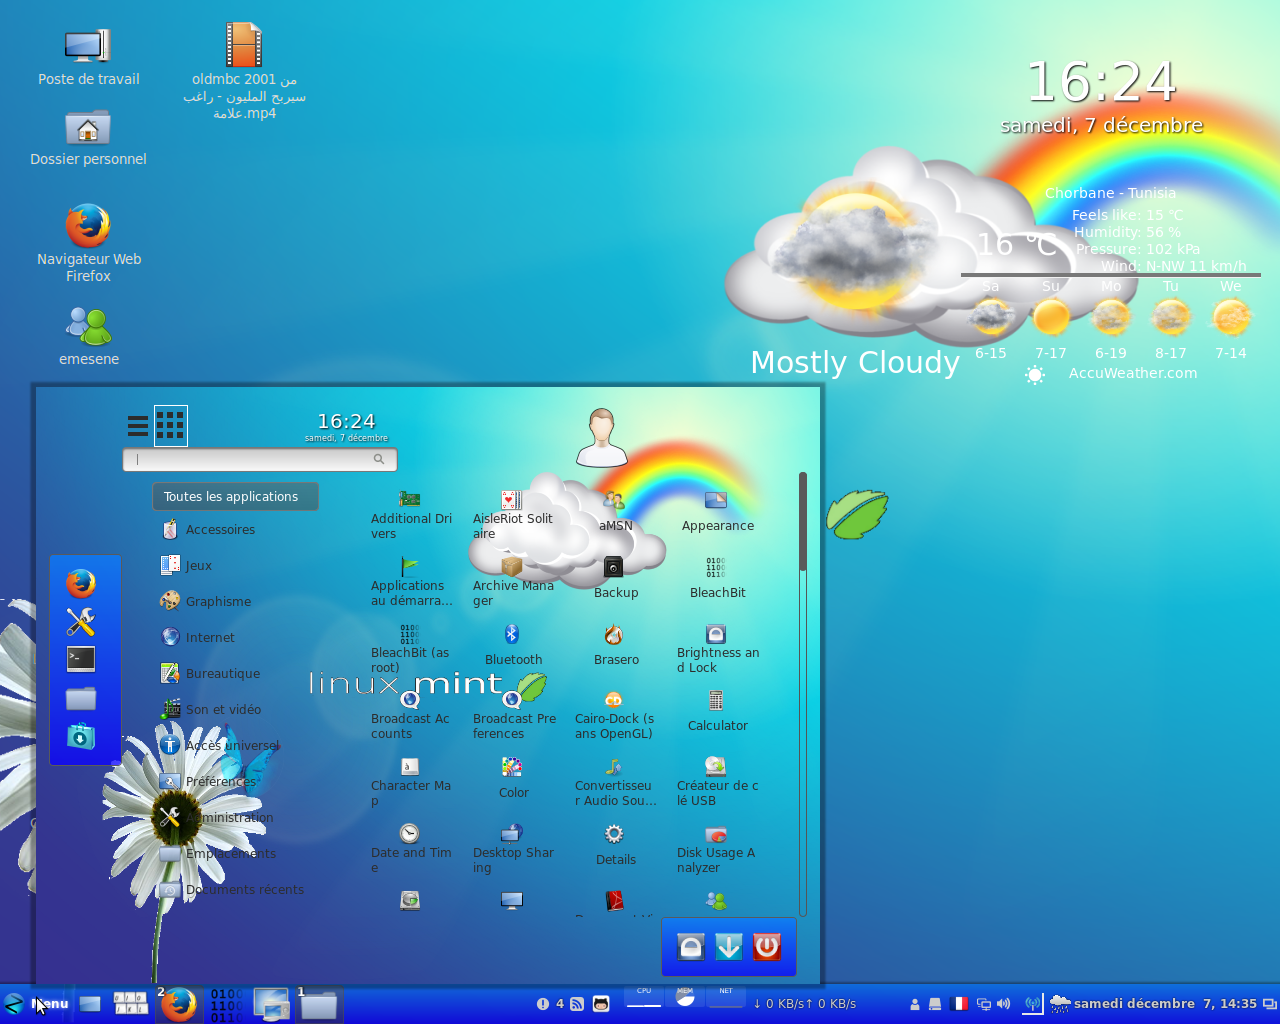Click the red power off button
This screenshot has width=1280, height=1024.
(767, 946)
